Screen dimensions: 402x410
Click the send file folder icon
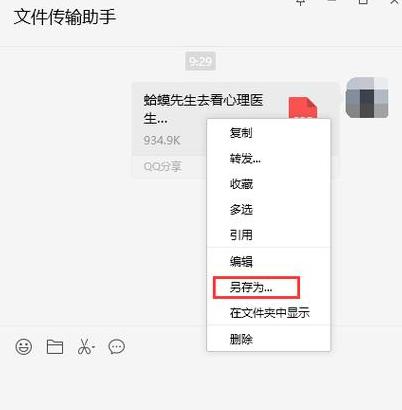coord(55,347)
